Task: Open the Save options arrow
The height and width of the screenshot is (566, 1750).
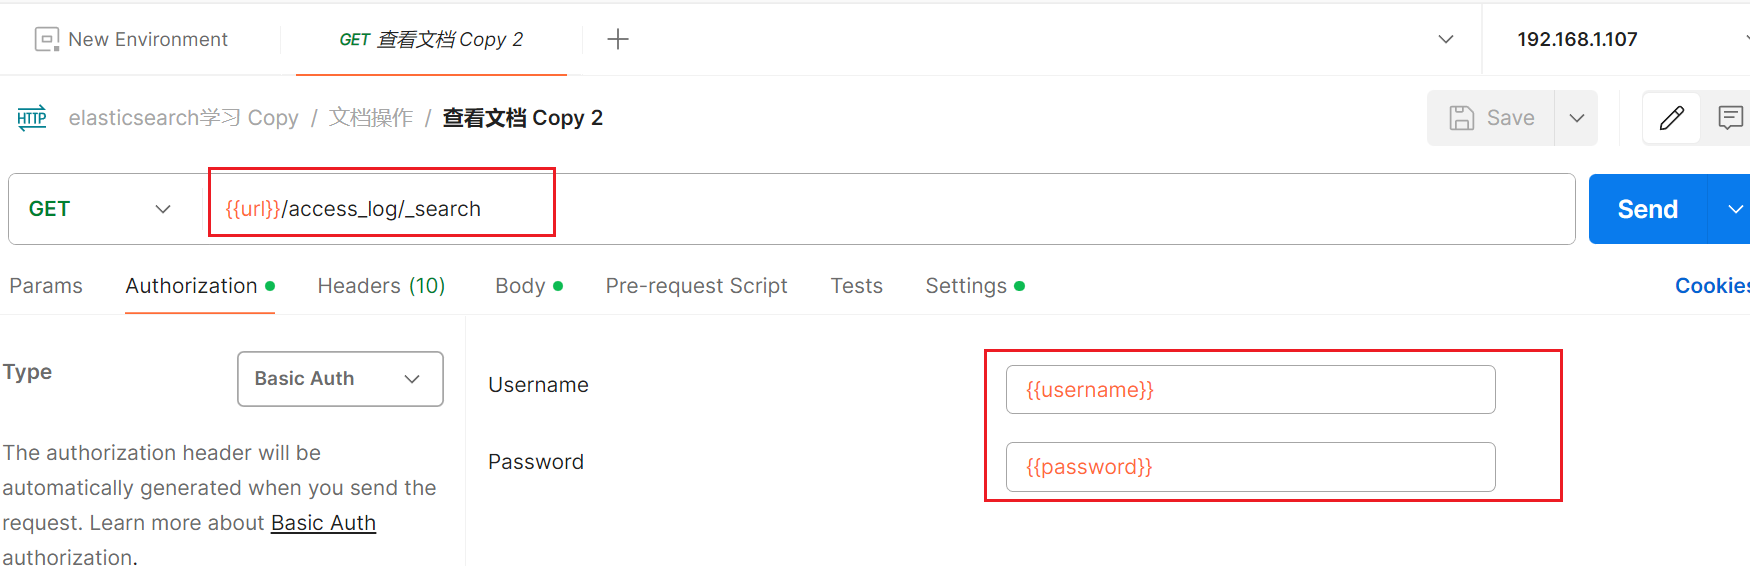Action: tap(1577, 118)
